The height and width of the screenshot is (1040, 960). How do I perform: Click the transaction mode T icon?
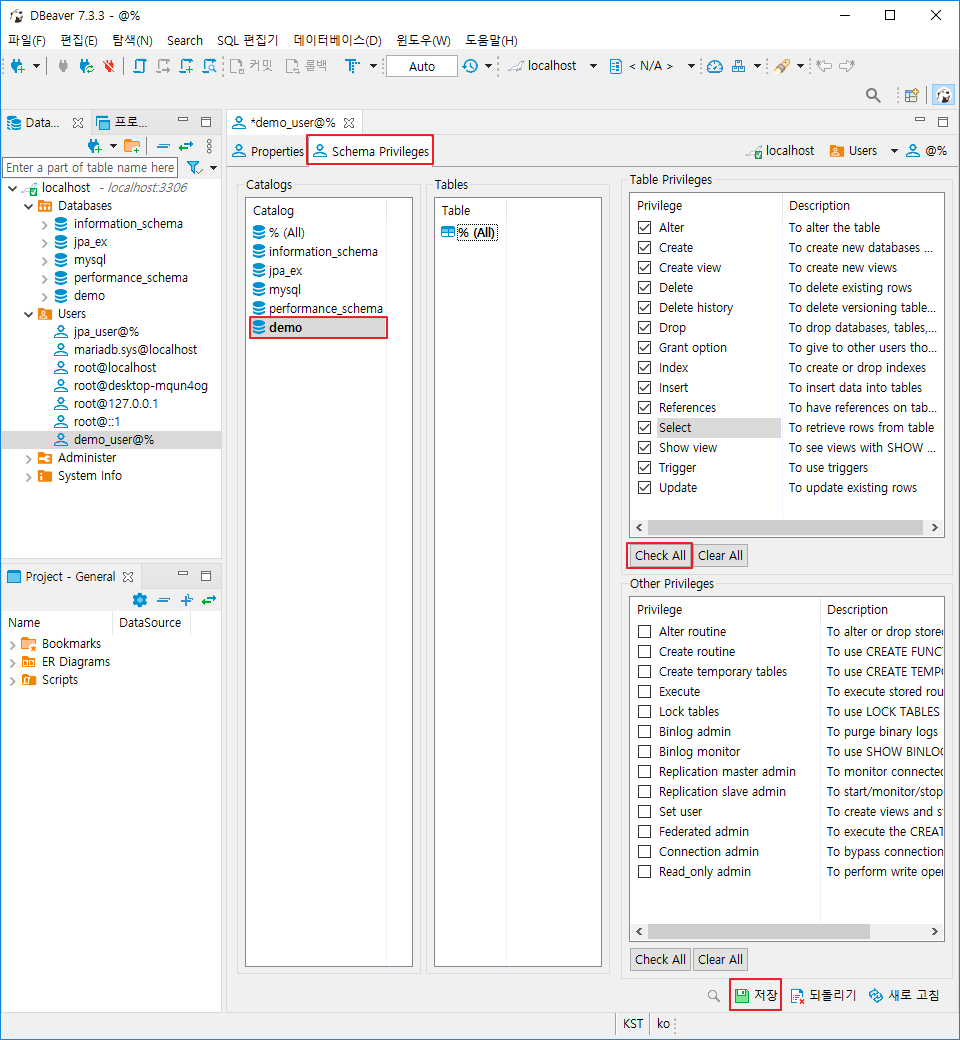352,66
